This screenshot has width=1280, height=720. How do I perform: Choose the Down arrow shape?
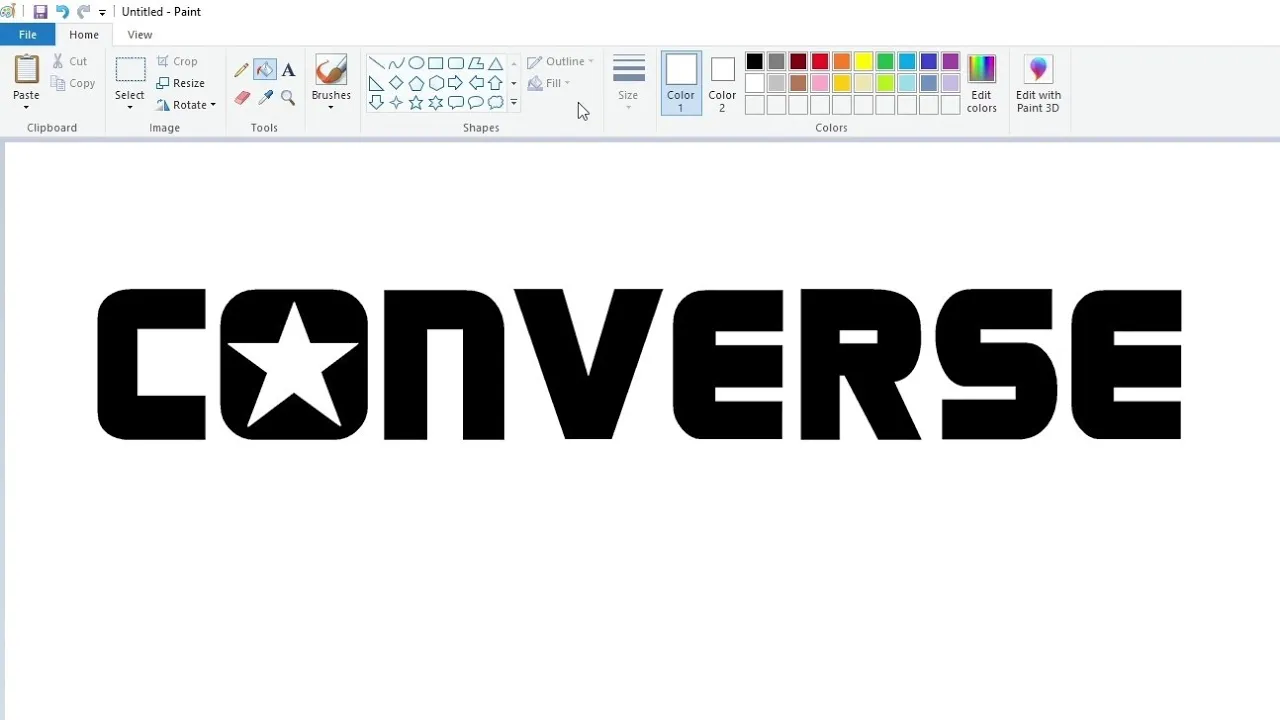coord(376,102)
